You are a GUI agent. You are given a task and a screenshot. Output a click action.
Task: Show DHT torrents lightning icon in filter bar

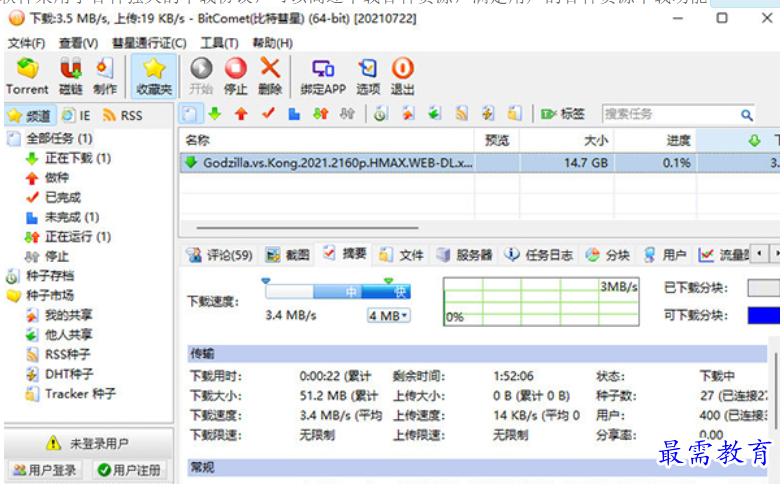coord(488,114)
